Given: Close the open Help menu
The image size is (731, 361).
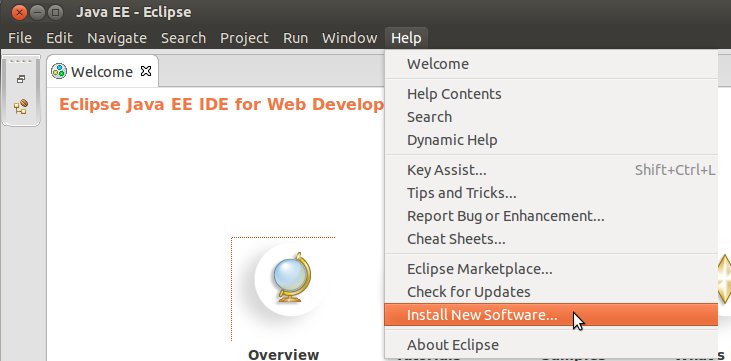Looking at the screenshot, I should [x=406, y=38].
